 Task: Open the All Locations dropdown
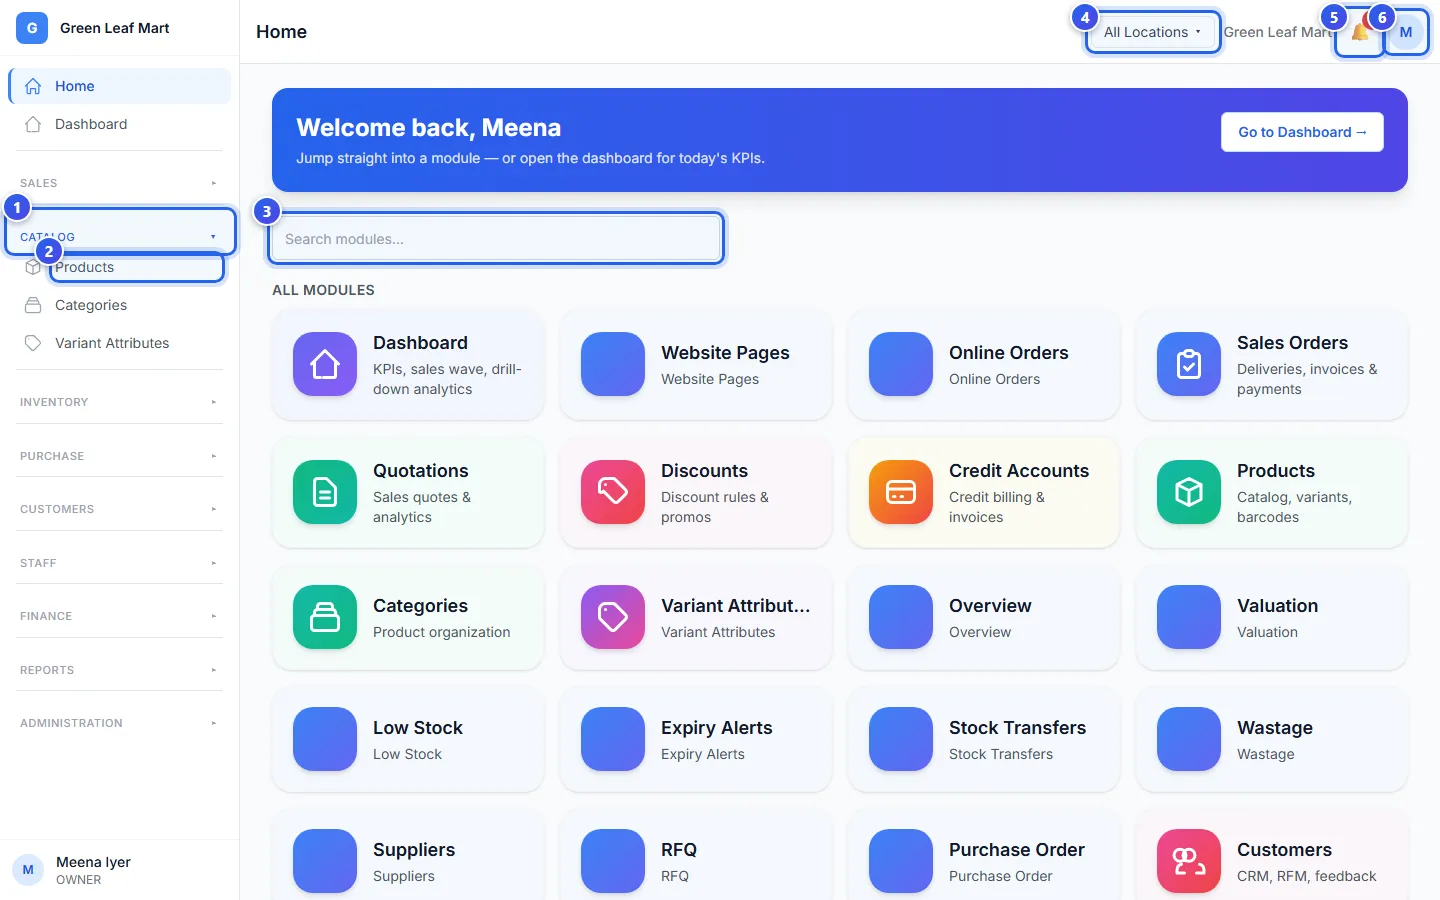pos(1152,32)
